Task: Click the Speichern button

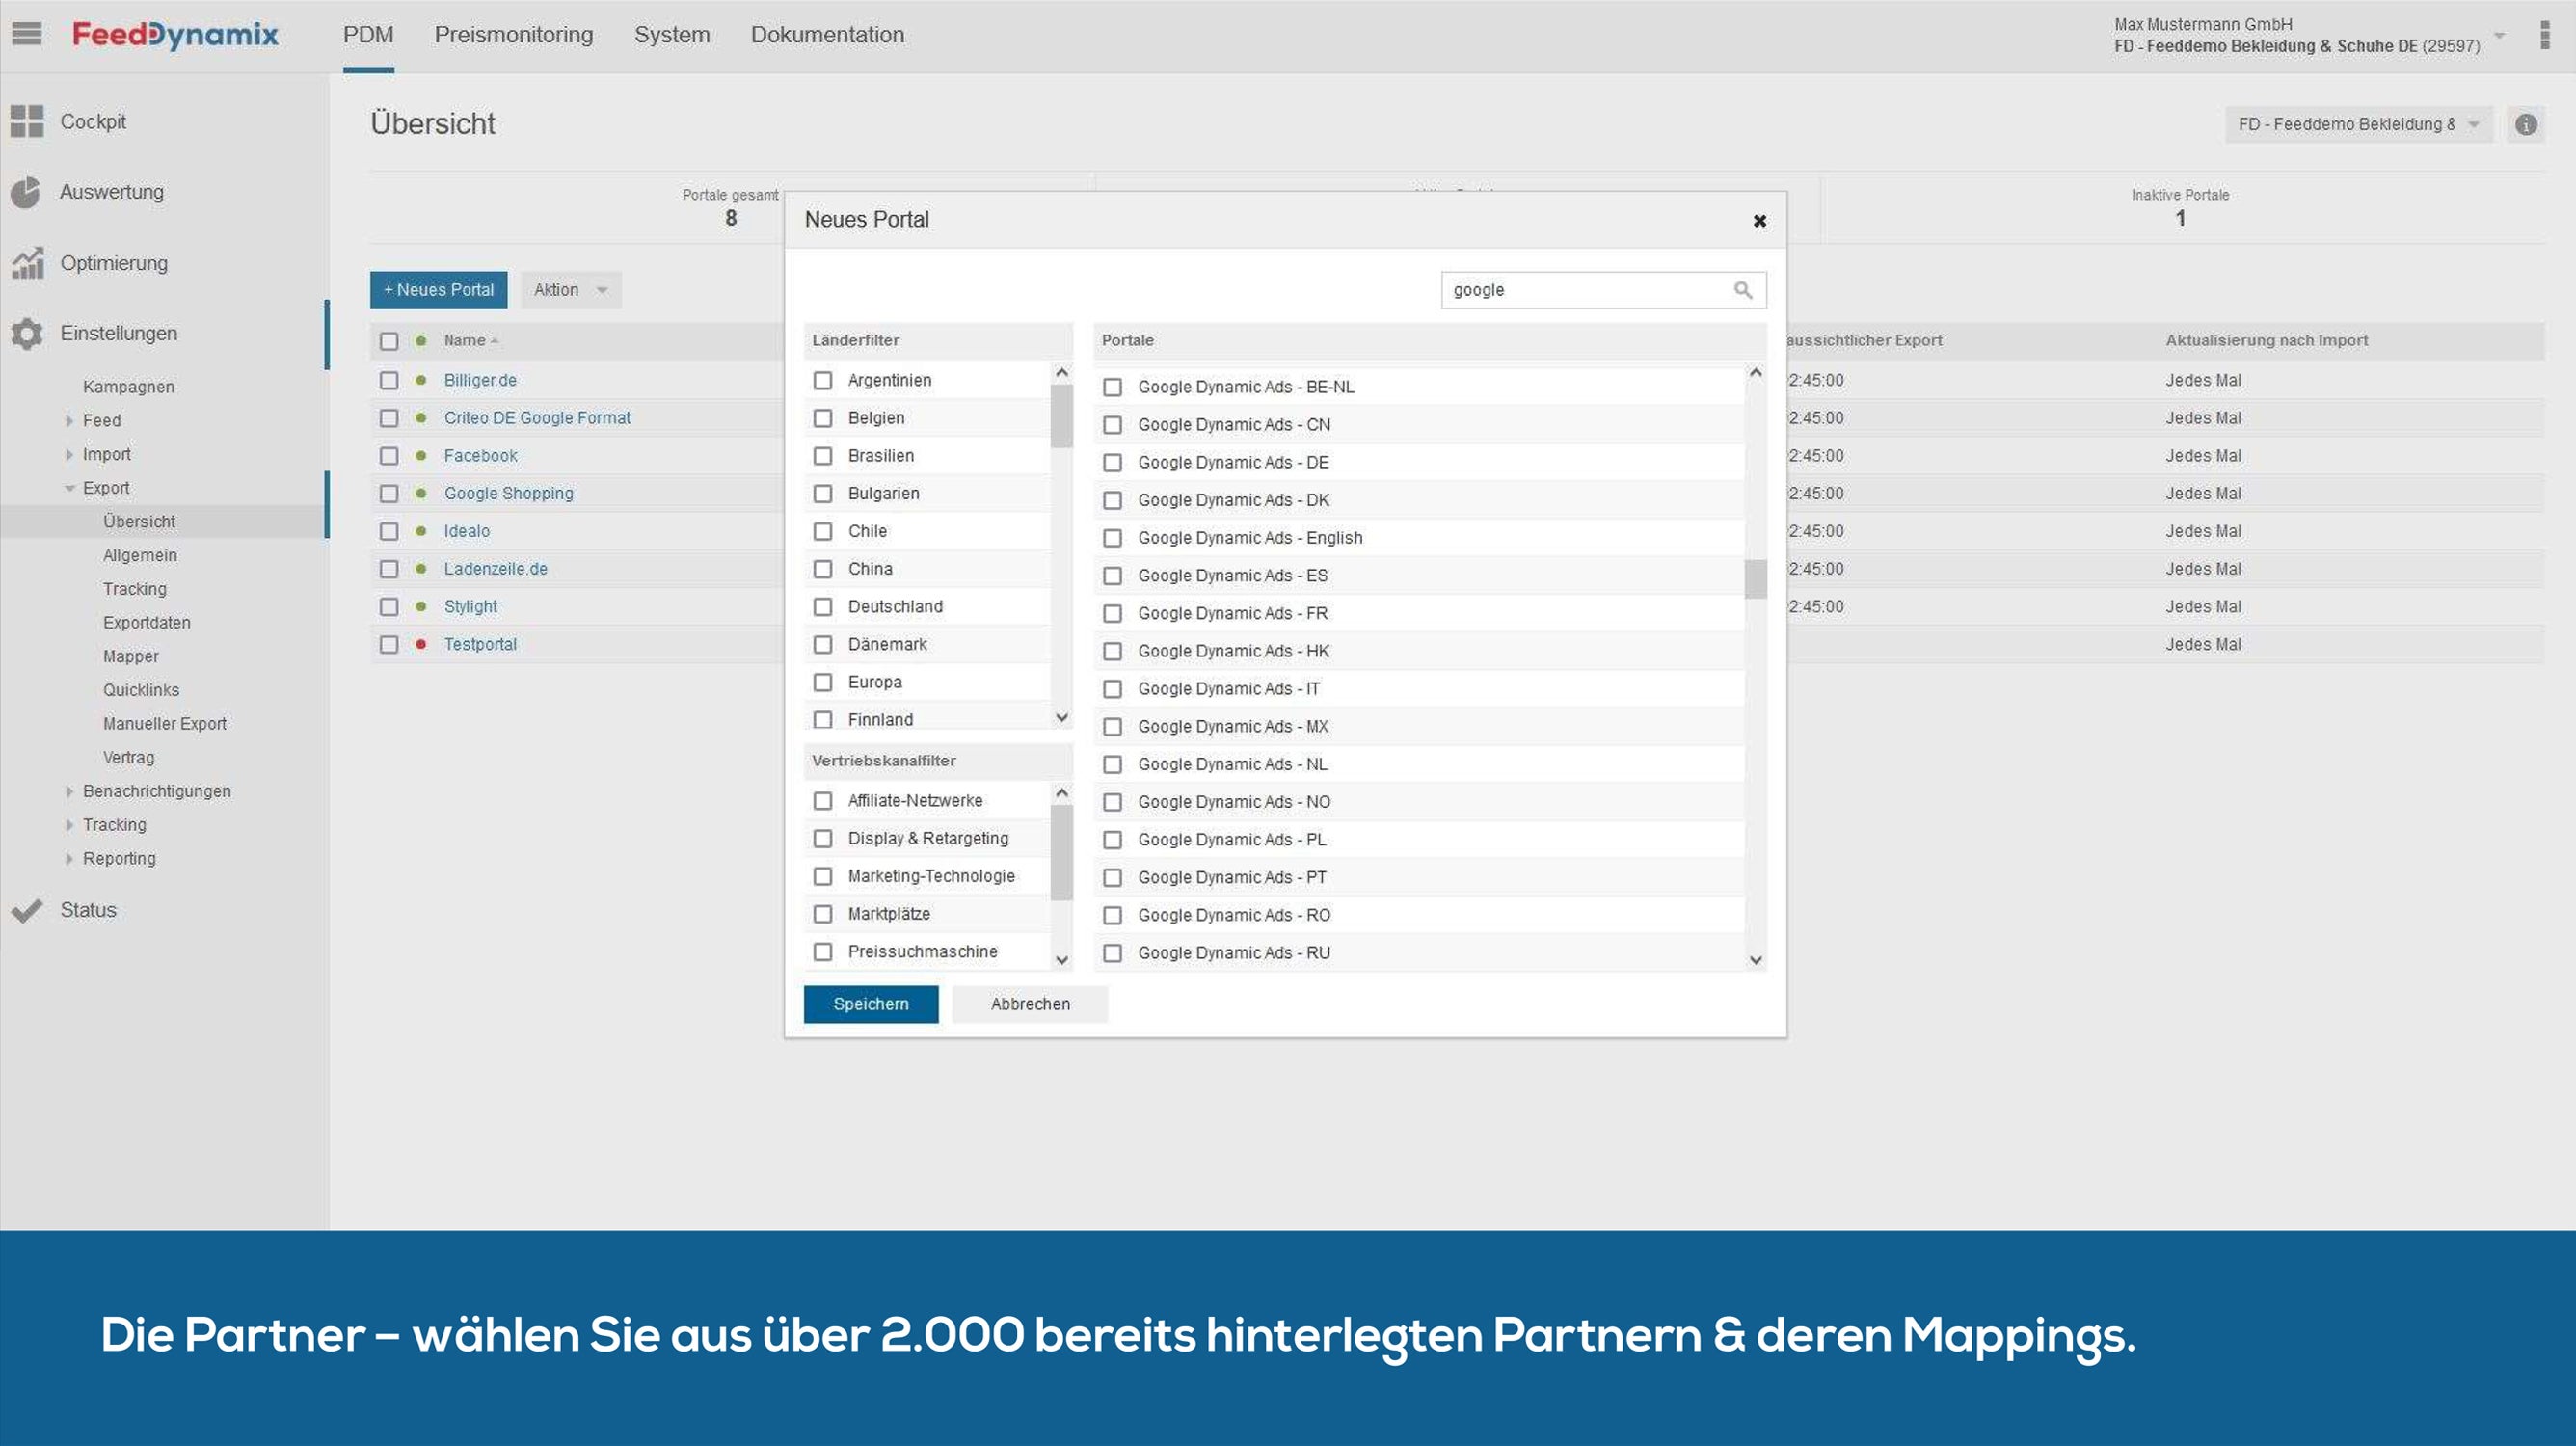Action: [x=870, y=1004]
